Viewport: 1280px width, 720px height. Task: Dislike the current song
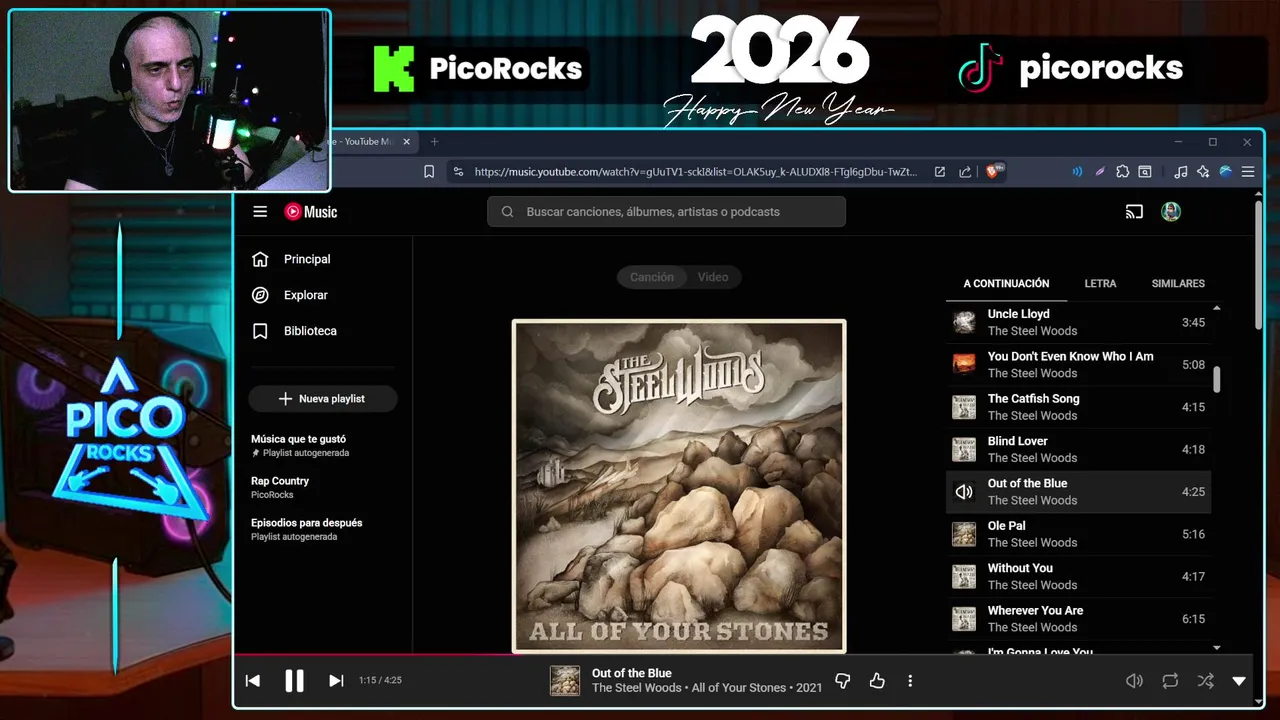(x=843, y=681)
